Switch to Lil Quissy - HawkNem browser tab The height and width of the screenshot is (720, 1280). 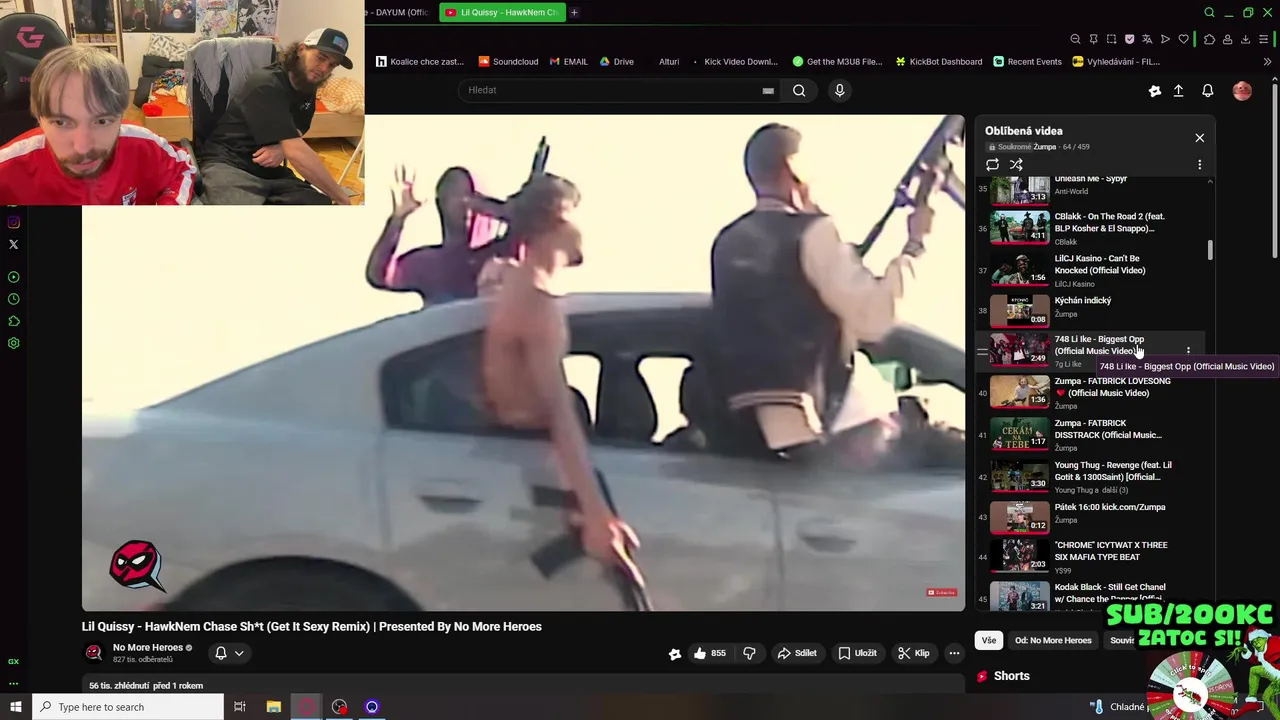[x=502, y=12]
